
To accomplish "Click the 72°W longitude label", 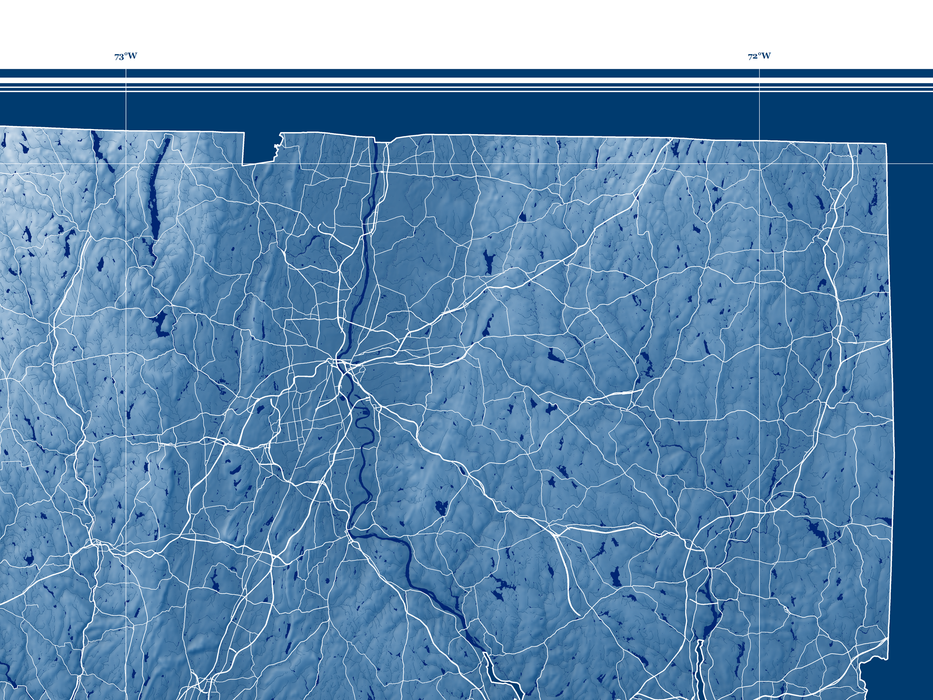I will pyautogui.click(x=759, y=57).
